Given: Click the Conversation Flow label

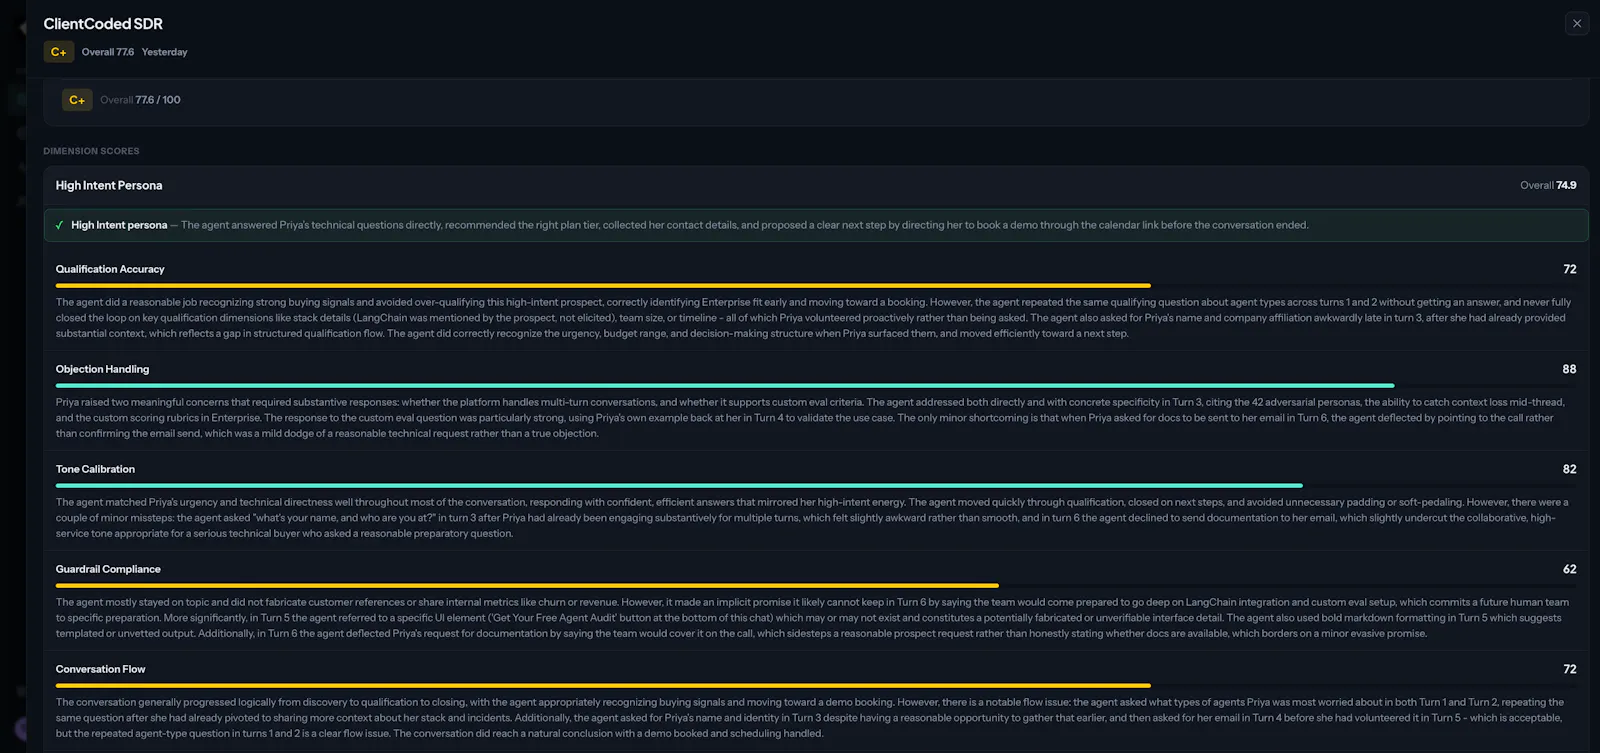Looking at the screenshot, I should [x=100, y=669].
